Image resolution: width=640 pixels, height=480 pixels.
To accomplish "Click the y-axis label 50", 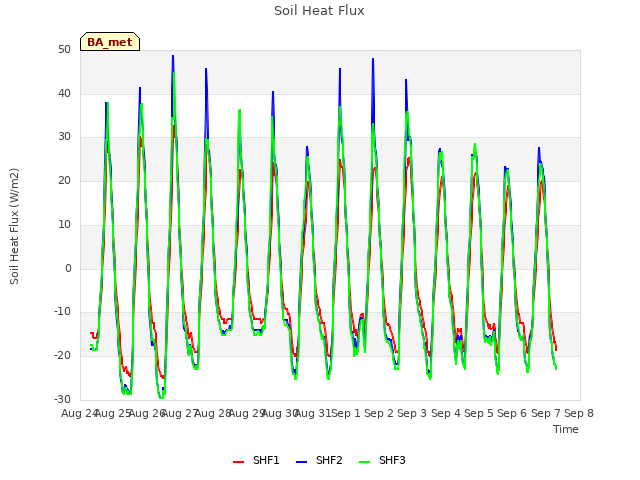I will (64, 49).
